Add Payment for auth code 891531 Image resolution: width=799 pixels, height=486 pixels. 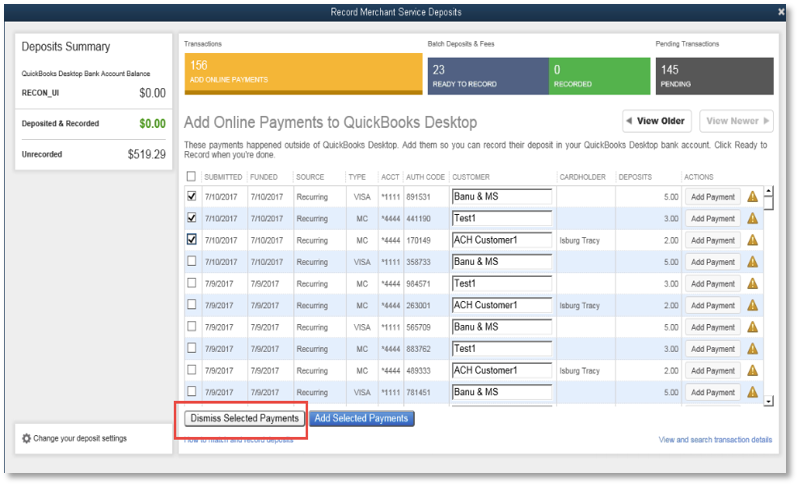coord(712,197)
